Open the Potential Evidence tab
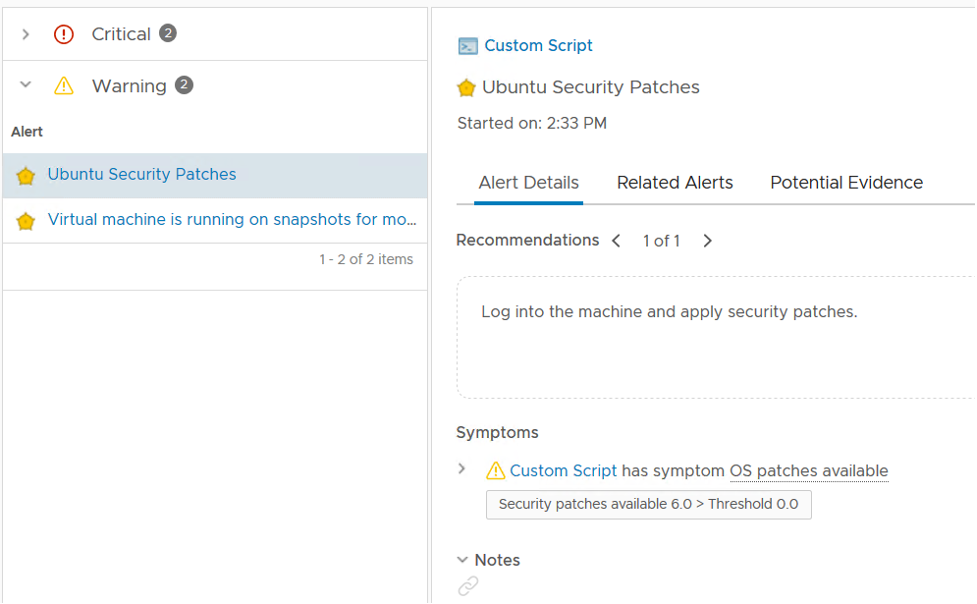Viewport: 977px width, 604px height. [846, 183]
